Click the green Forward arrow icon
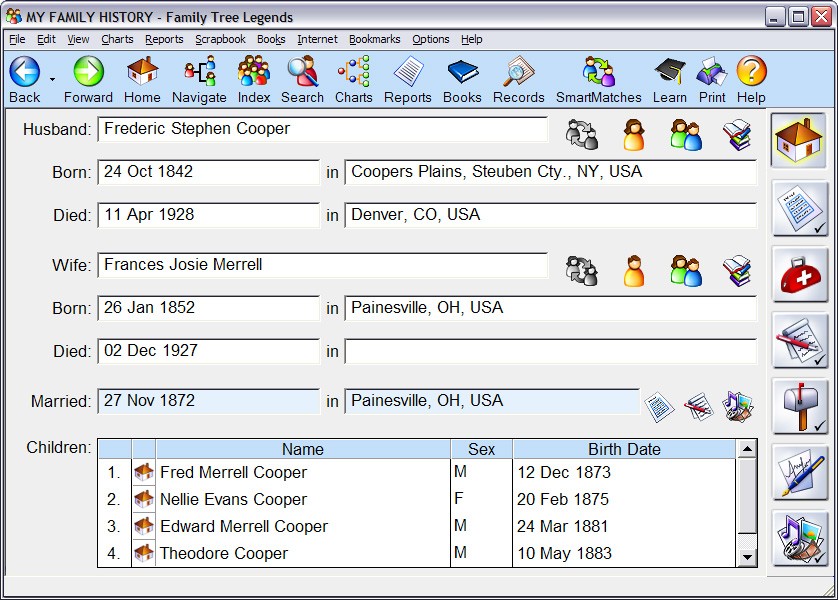Viewport: 838px width, 600px height. pyautogui.click(x=88, y=71)
